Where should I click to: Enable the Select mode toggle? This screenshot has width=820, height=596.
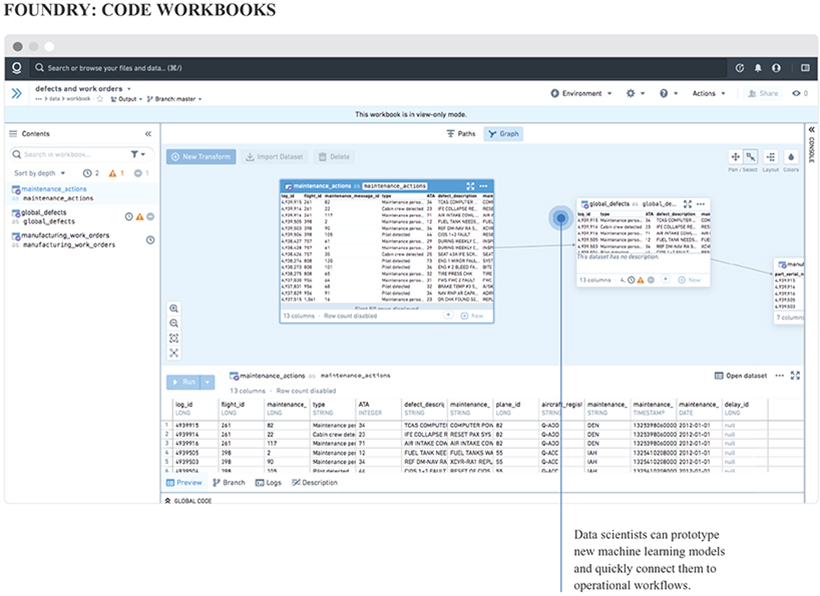(x=750, y=157)
